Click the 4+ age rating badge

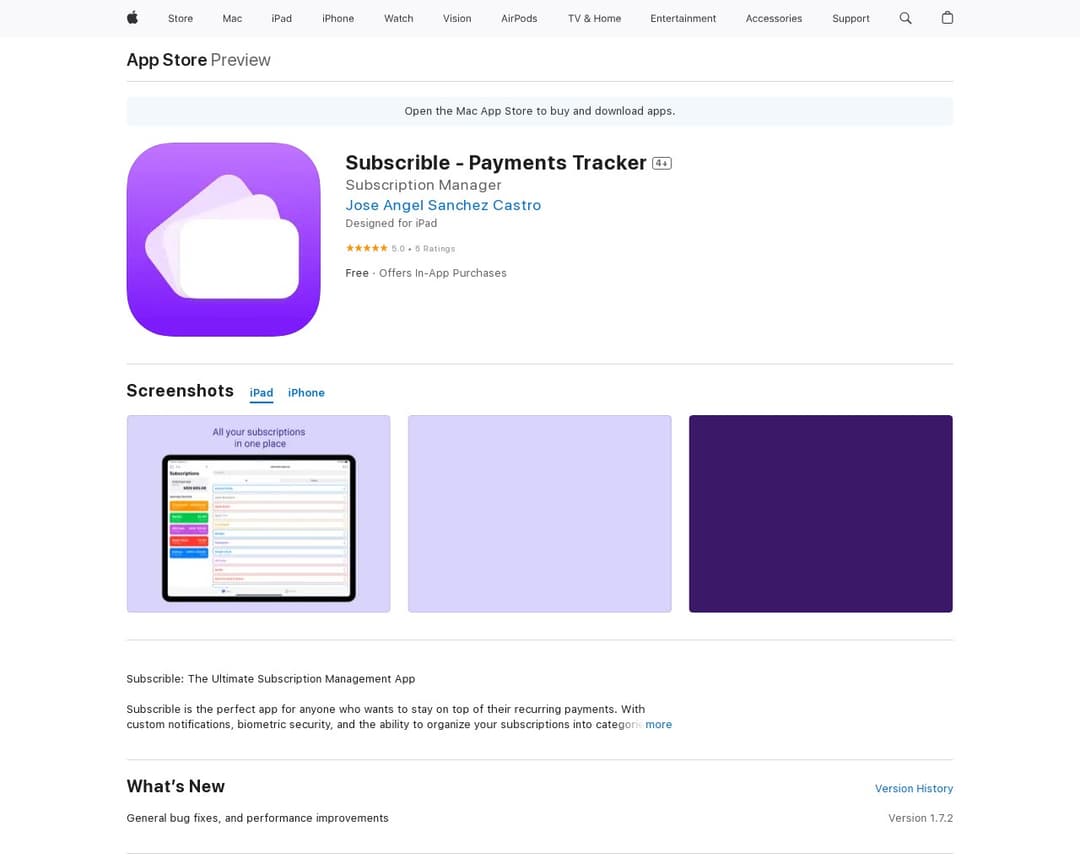tap(661, 163)
